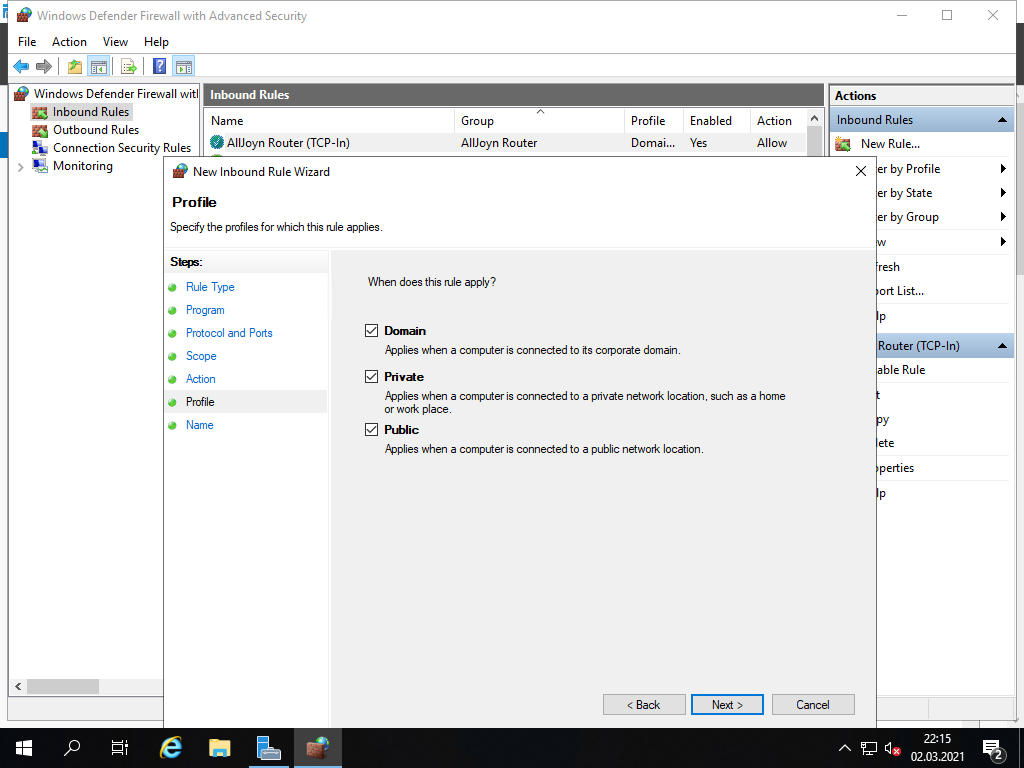Collapse the Router (TCP-In) actions section

point(1002,346)
